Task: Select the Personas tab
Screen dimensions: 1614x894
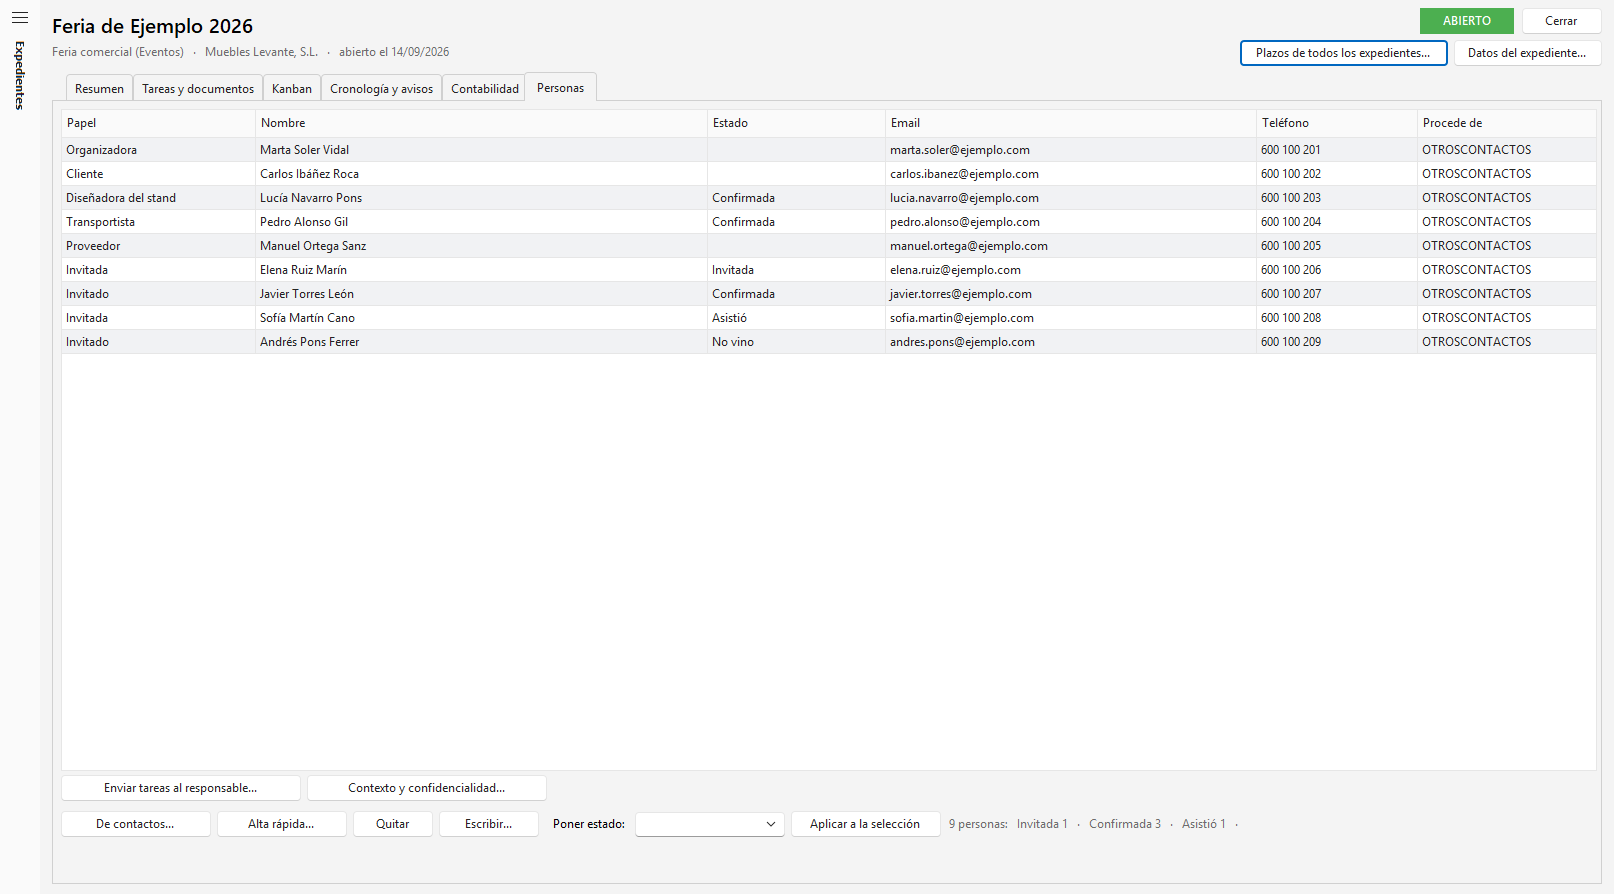Action: 560,87
